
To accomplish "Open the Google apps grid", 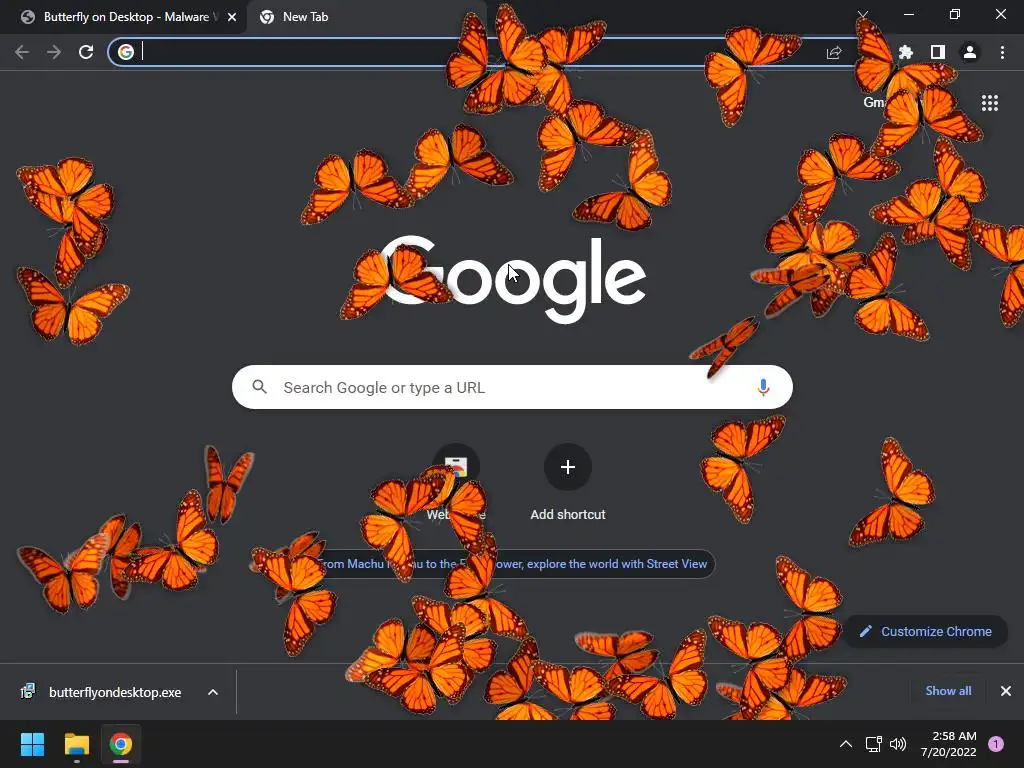I will click(990, 103).
